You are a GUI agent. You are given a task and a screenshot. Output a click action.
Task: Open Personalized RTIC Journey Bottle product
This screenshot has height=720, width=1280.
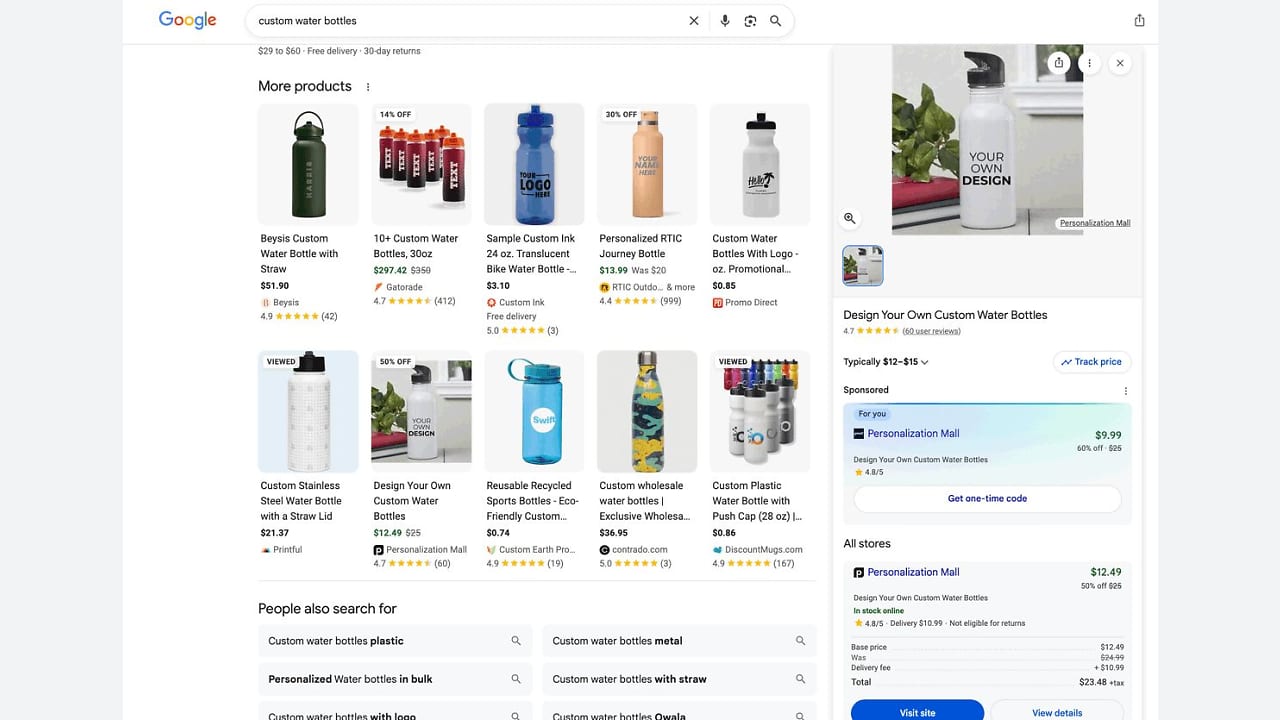pyautogui.click(x=647, y=205)
